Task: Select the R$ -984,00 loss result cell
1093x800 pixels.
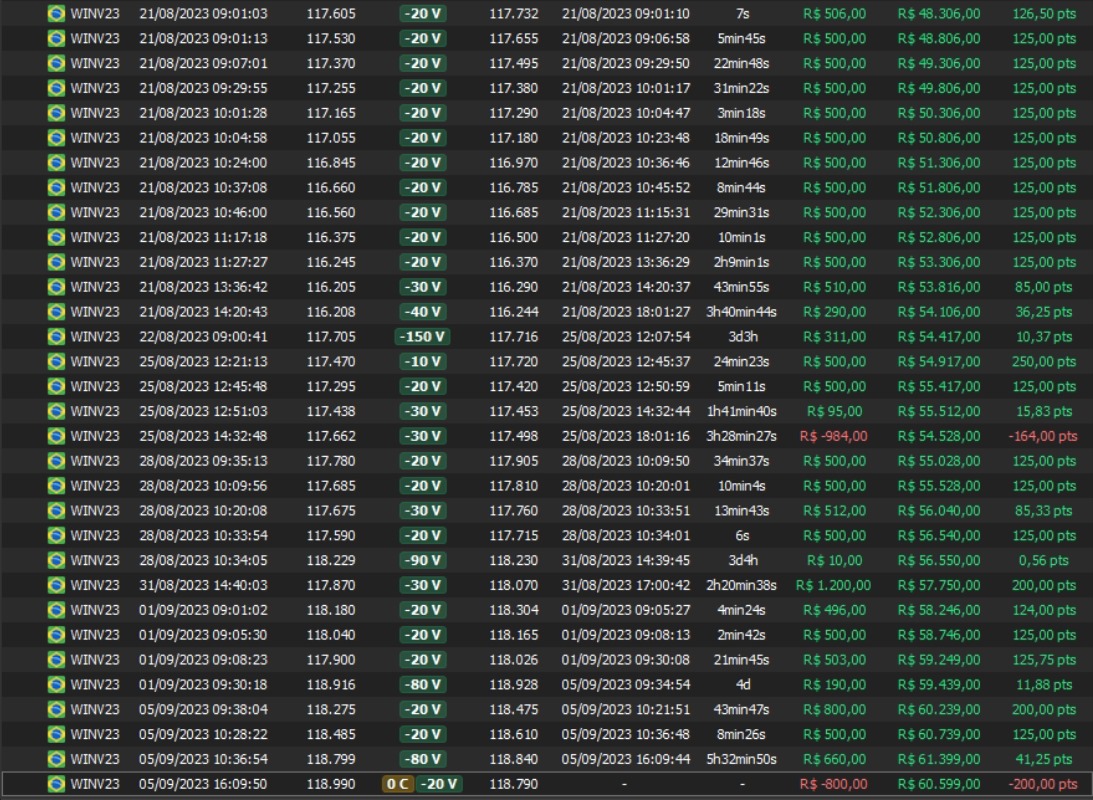Action: point(833,436)
